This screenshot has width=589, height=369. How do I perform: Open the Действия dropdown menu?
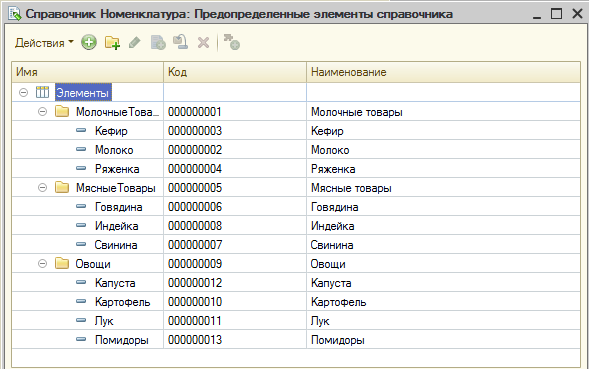point(44,43)
